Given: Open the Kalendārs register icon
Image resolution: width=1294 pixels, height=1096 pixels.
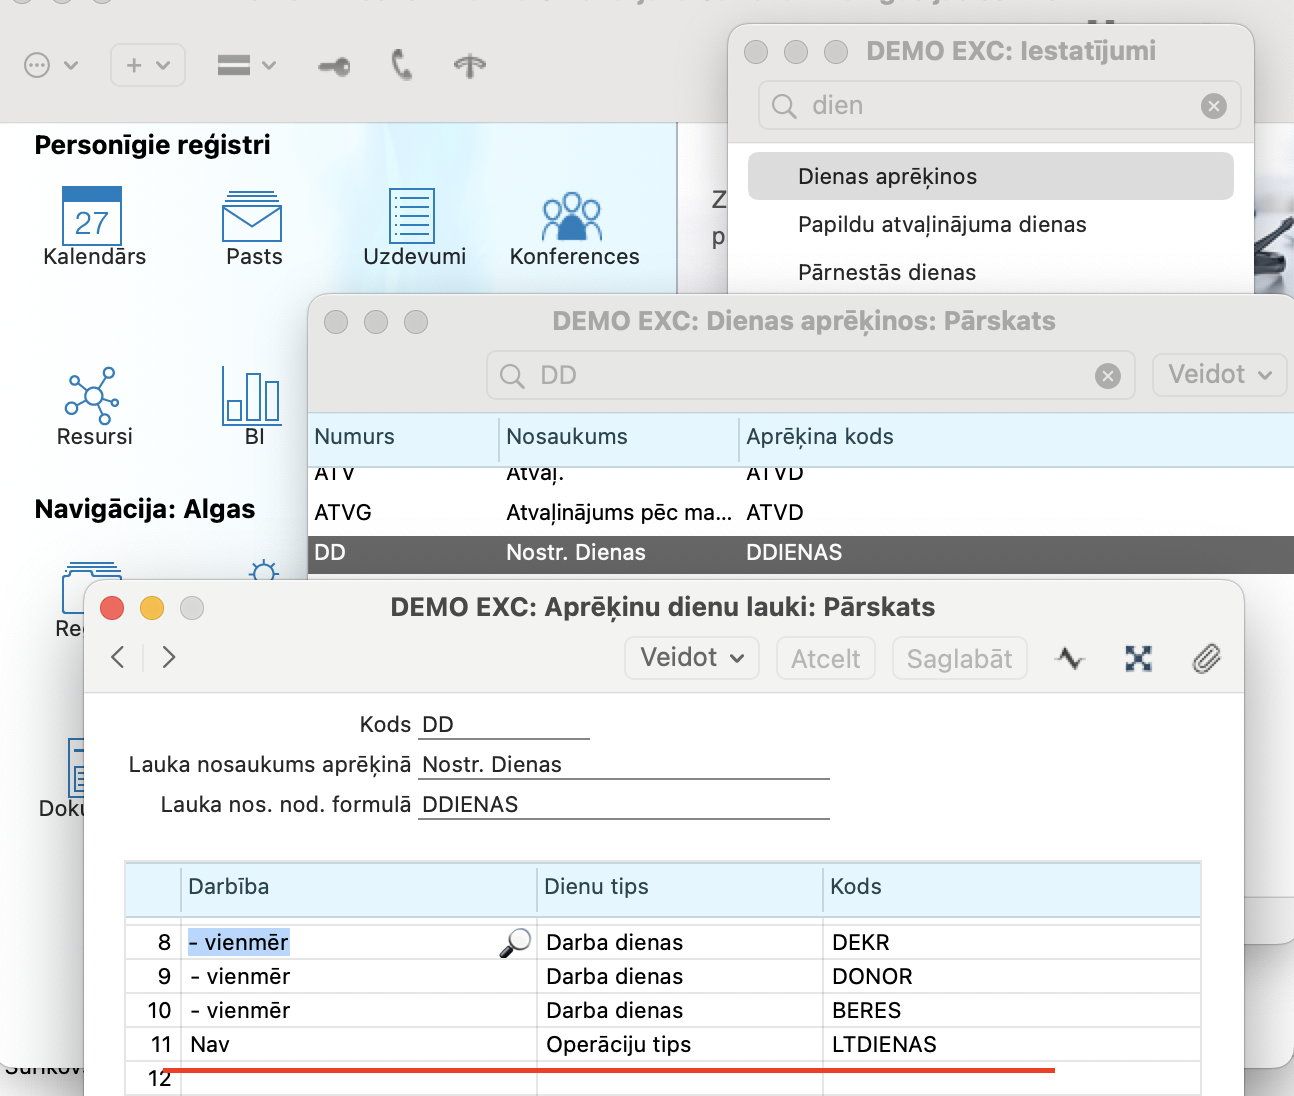Looking at the screenshot, I should [x=92, y=217].
